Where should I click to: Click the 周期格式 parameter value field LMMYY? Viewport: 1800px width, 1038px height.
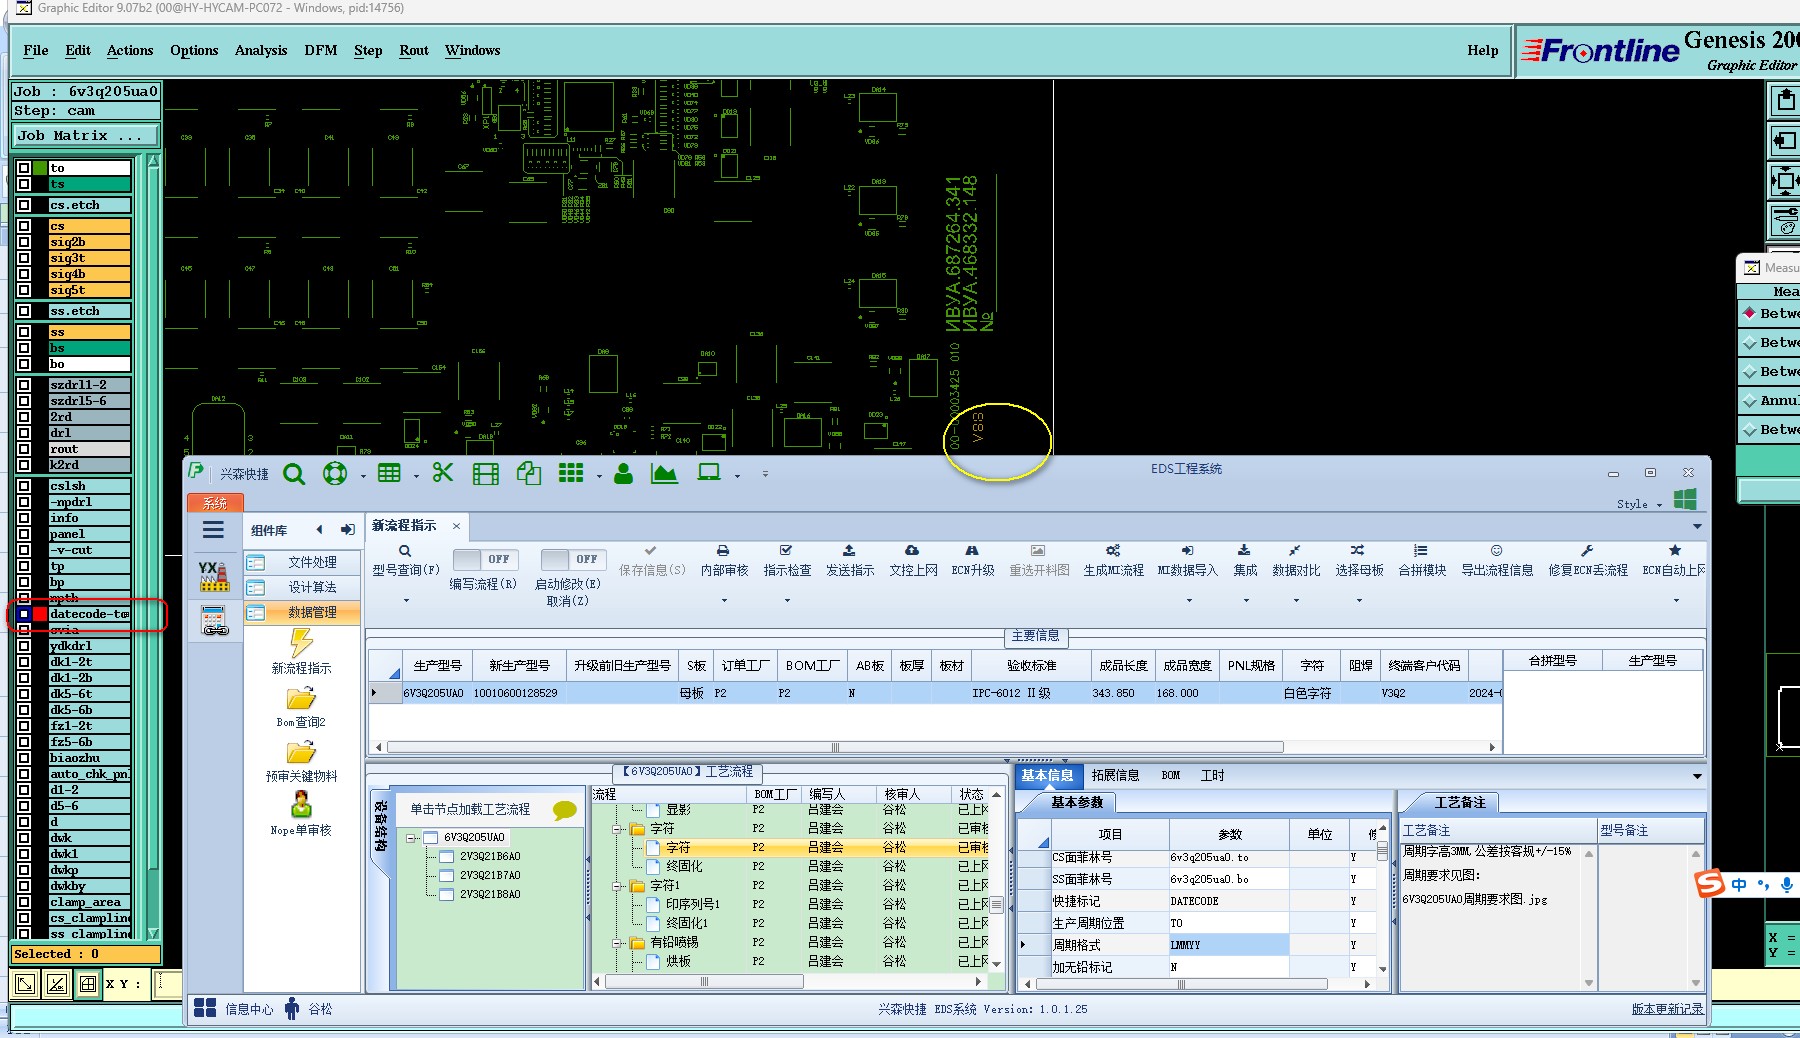pyautogui.click(x=1229, y=945)
